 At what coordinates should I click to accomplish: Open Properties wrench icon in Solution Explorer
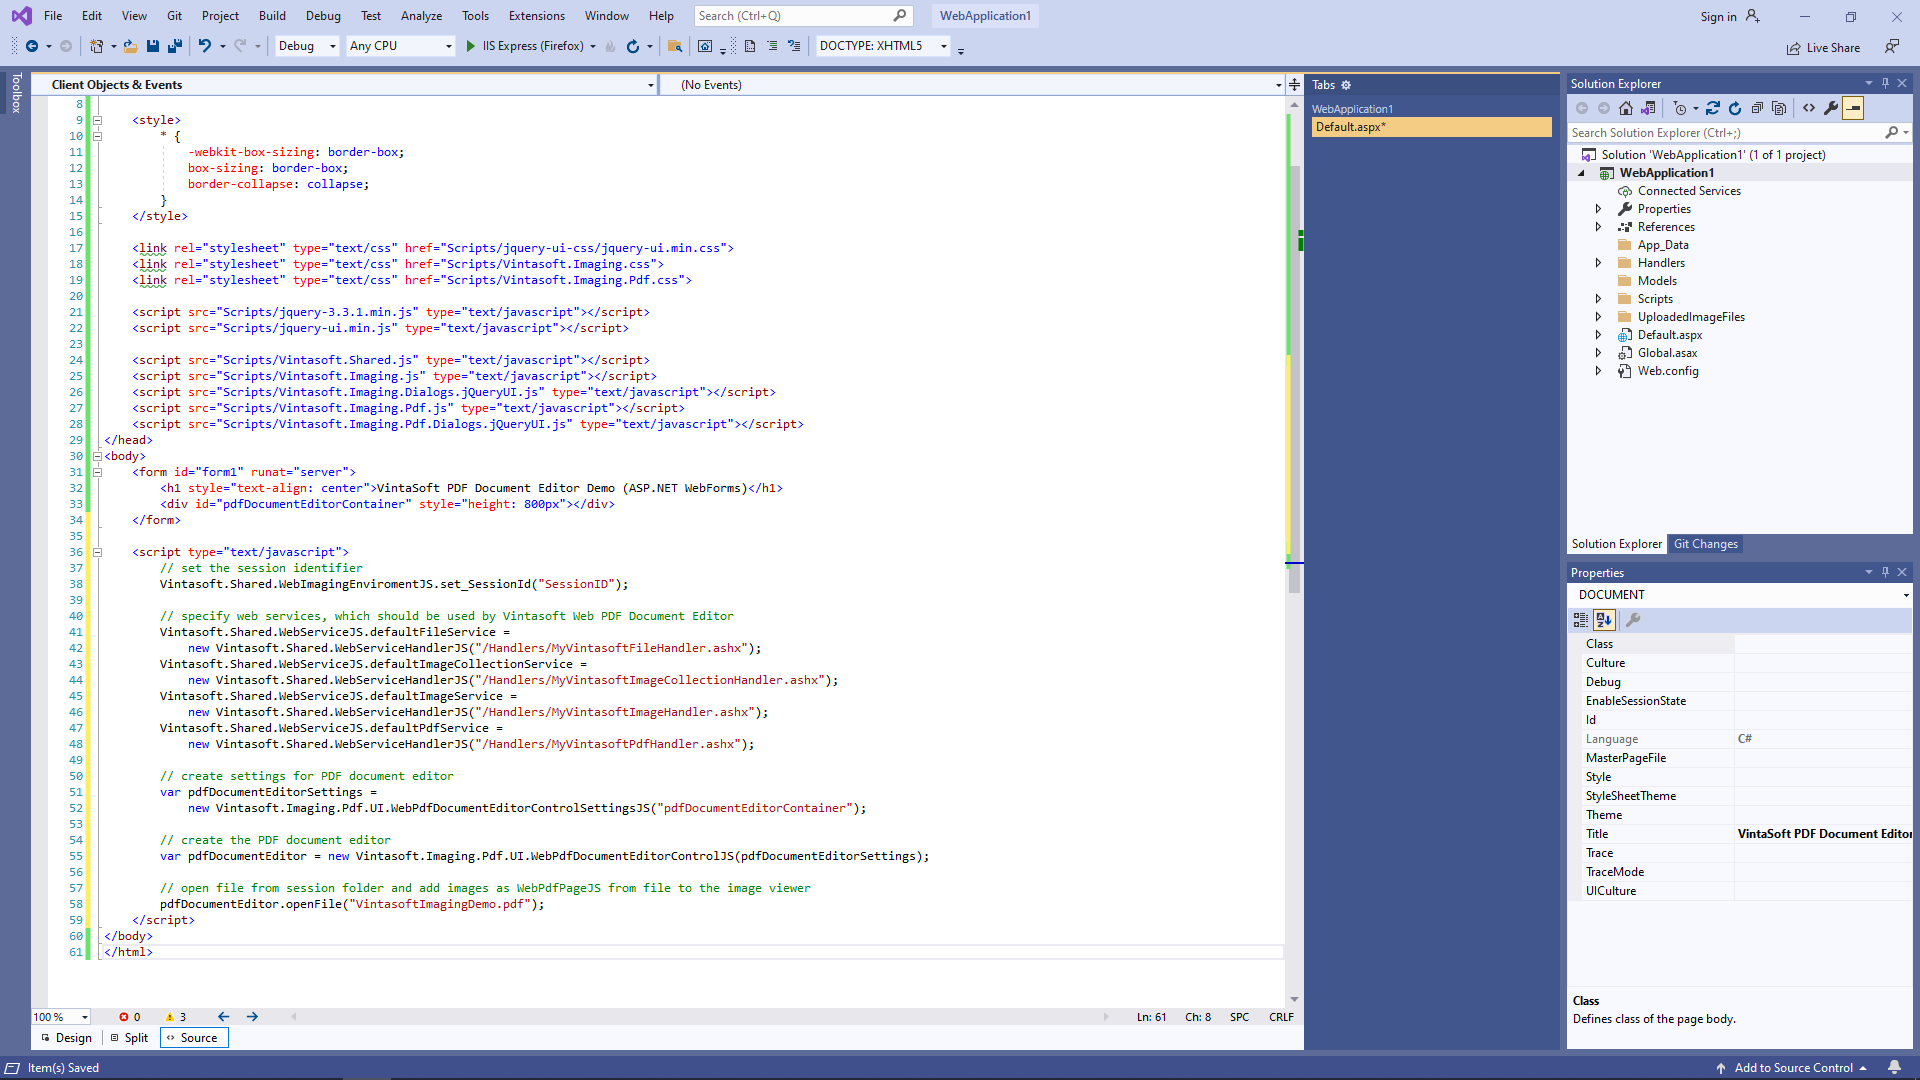pos(1831,108)
